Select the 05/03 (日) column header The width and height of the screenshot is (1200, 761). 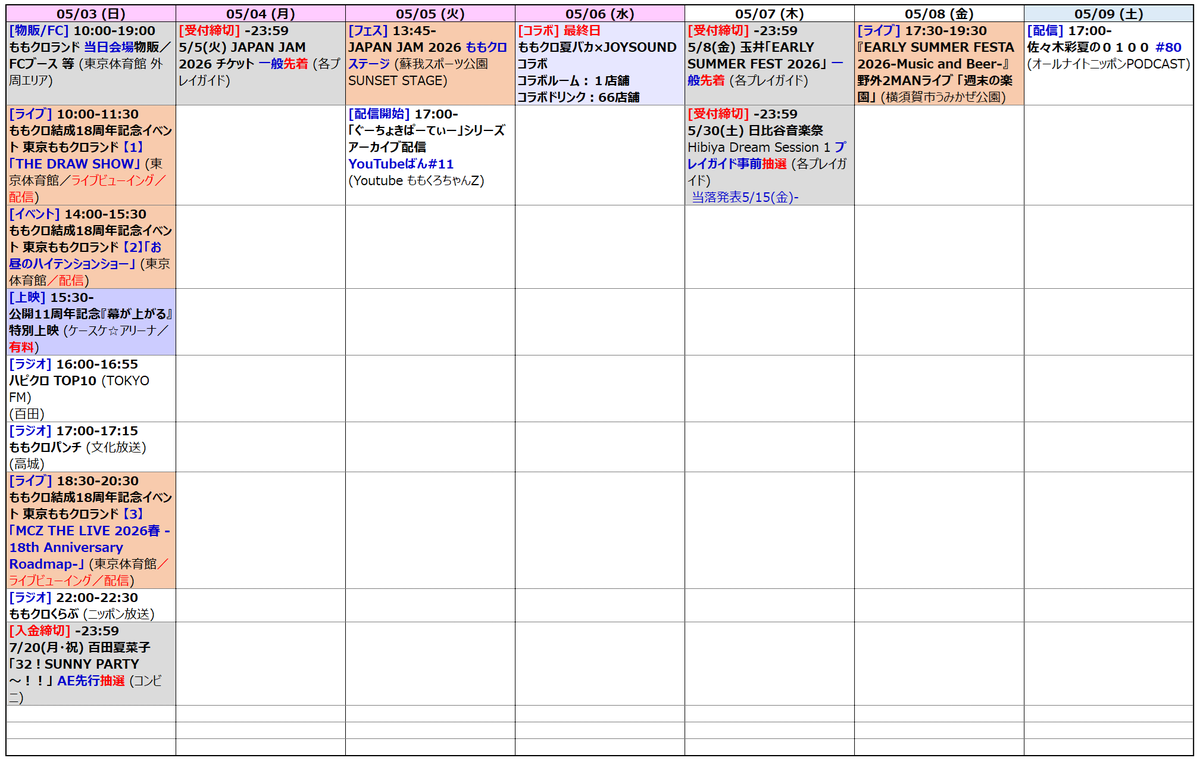click(91, 13)
